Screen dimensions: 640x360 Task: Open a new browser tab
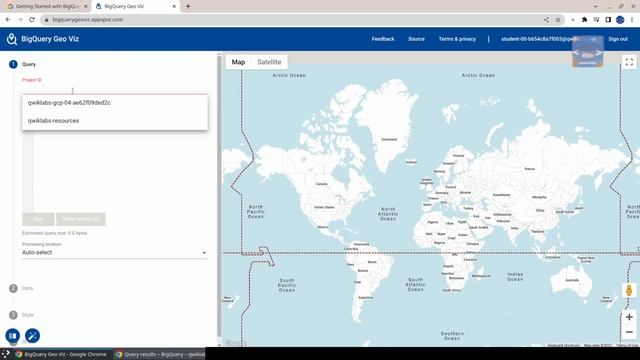click(188, 6)
